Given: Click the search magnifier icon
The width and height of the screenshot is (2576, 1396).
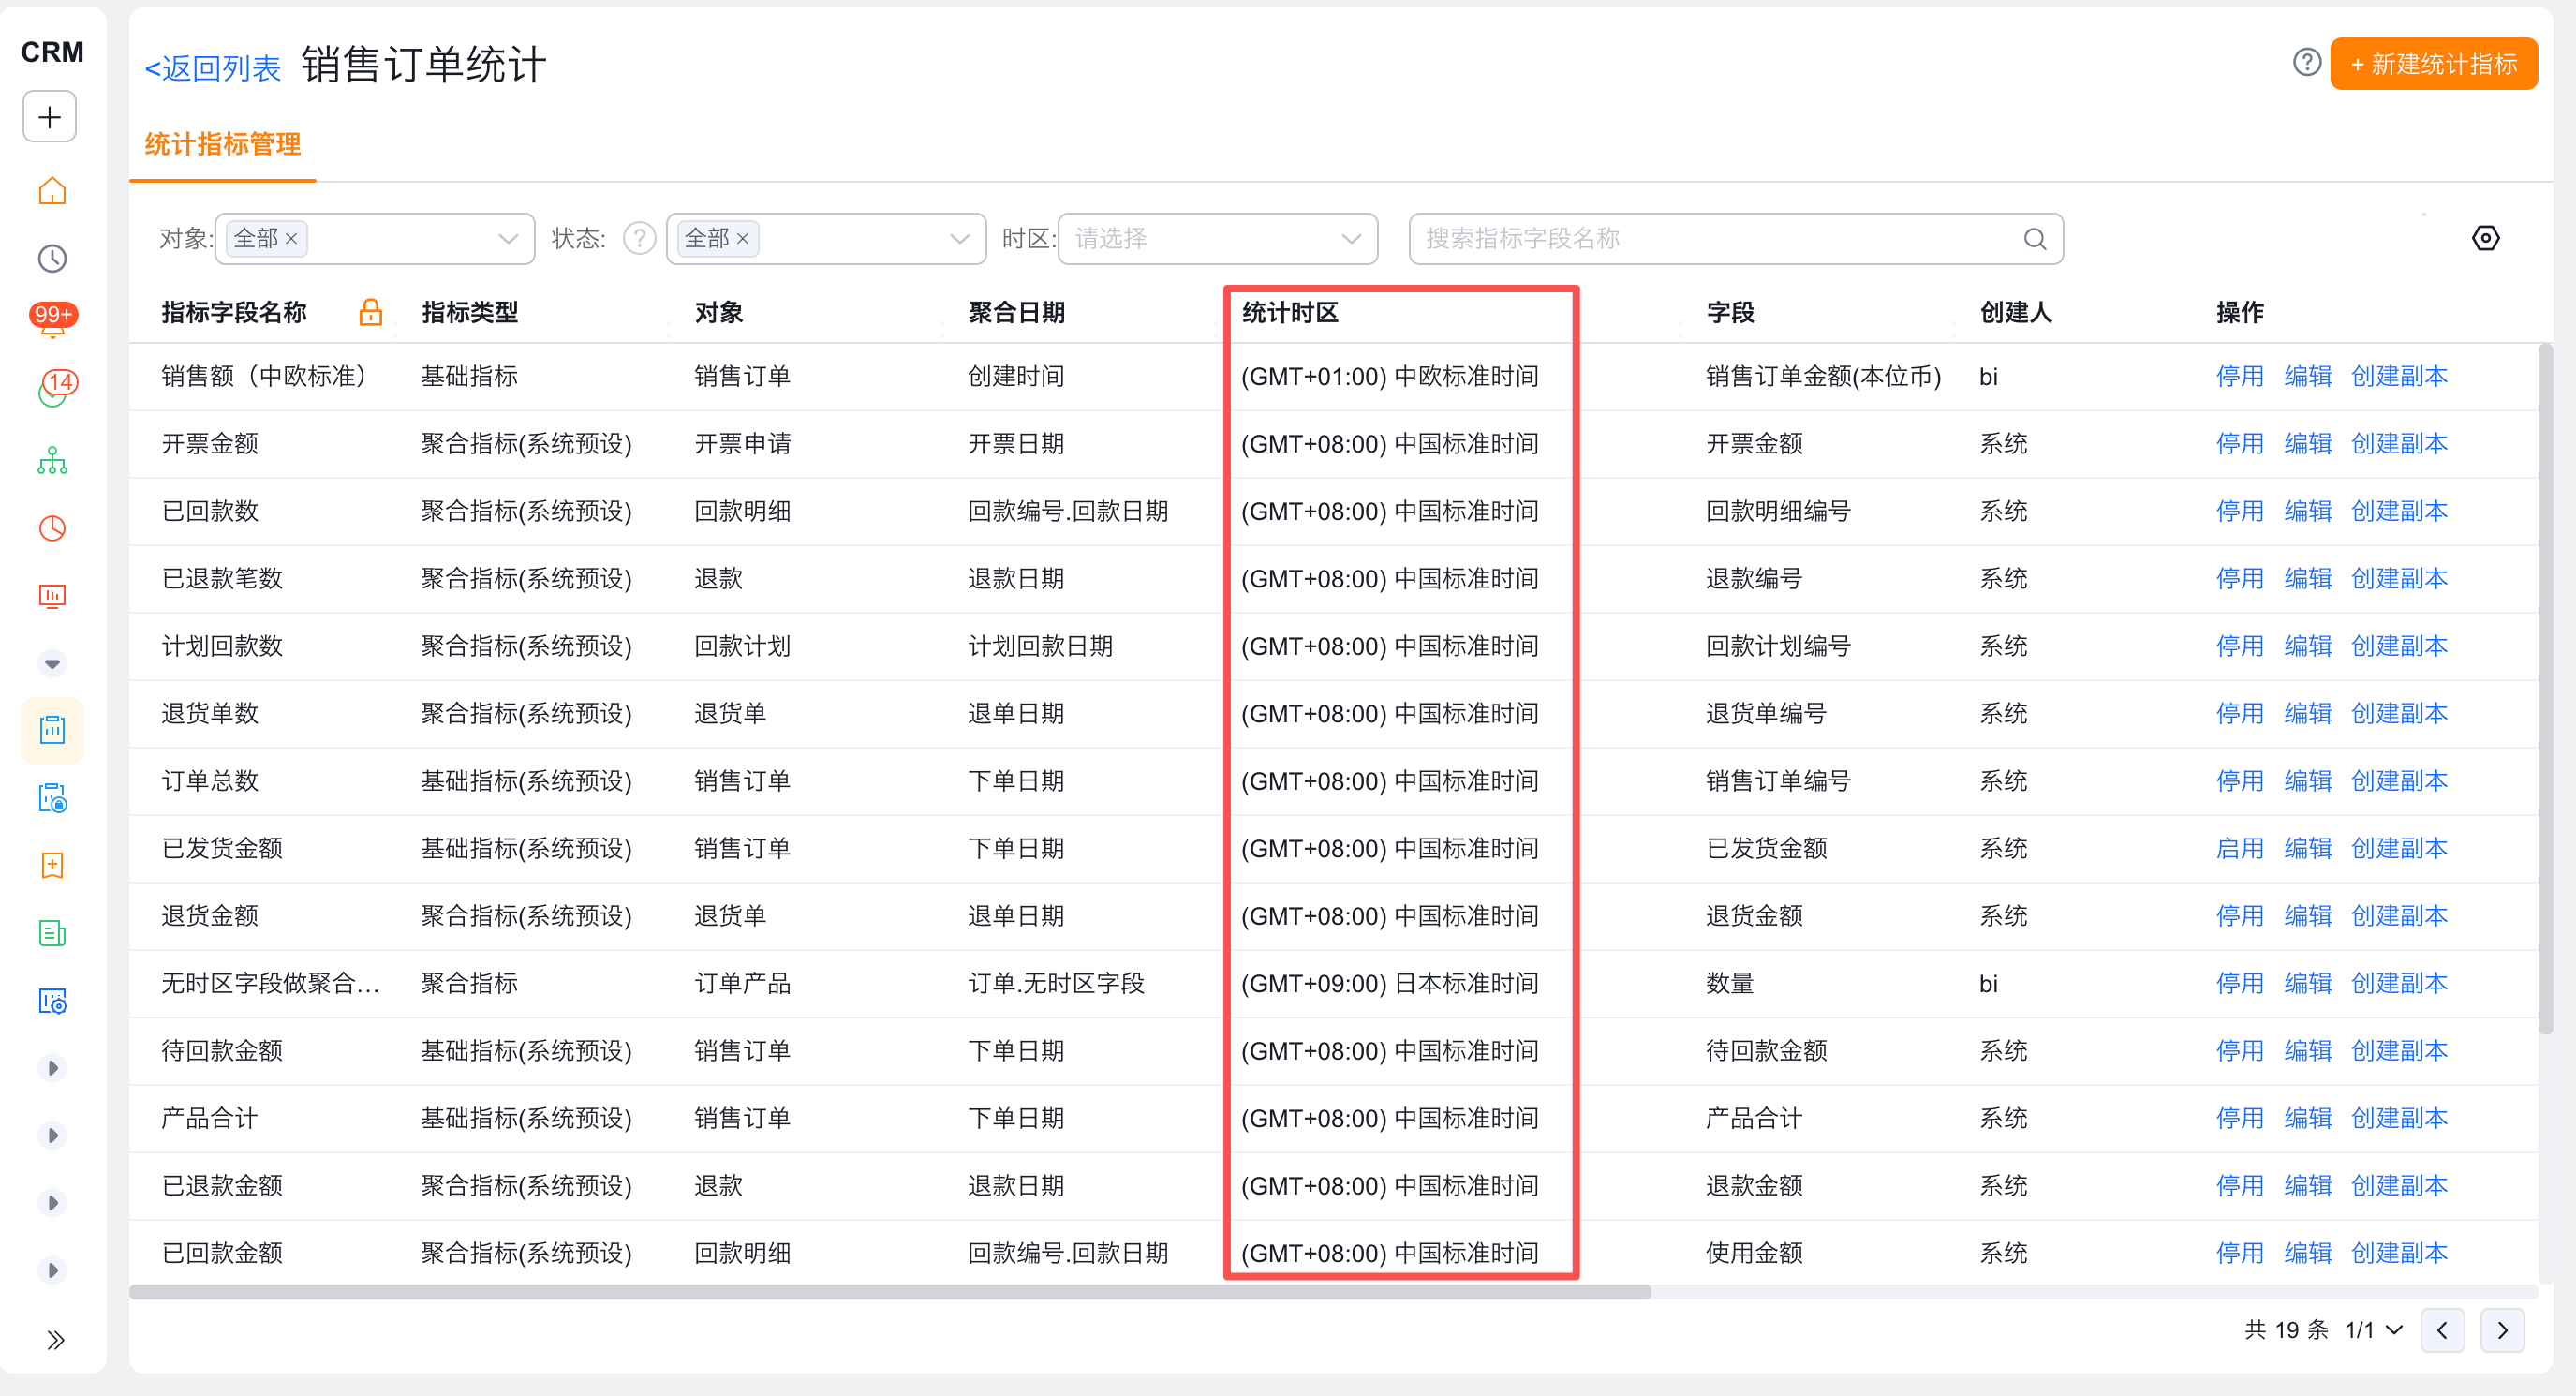Looking at the screenshot, I should (2034, 239).
